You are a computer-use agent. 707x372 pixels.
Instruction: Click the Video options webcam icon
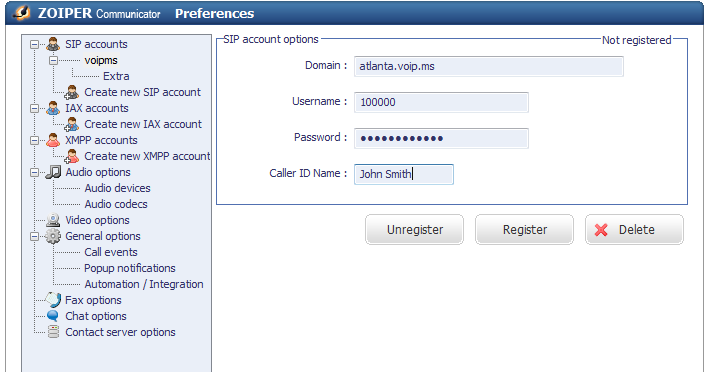click(53, 220)
